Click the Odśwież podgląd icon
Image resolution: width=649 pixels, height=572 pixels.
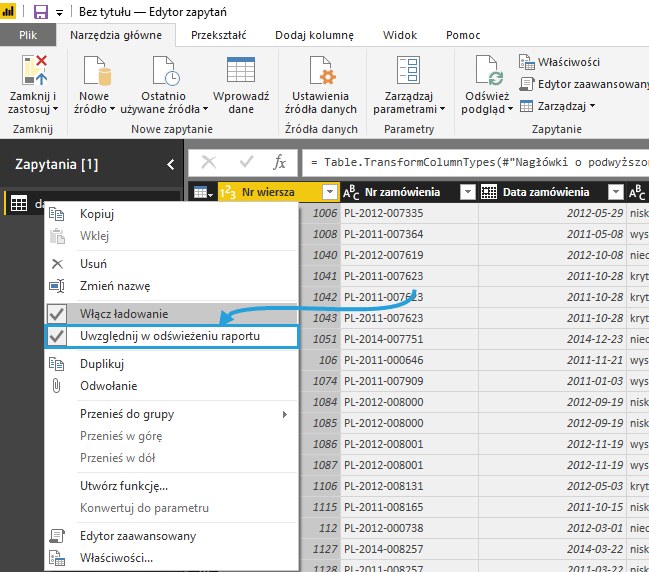[487, 71]
